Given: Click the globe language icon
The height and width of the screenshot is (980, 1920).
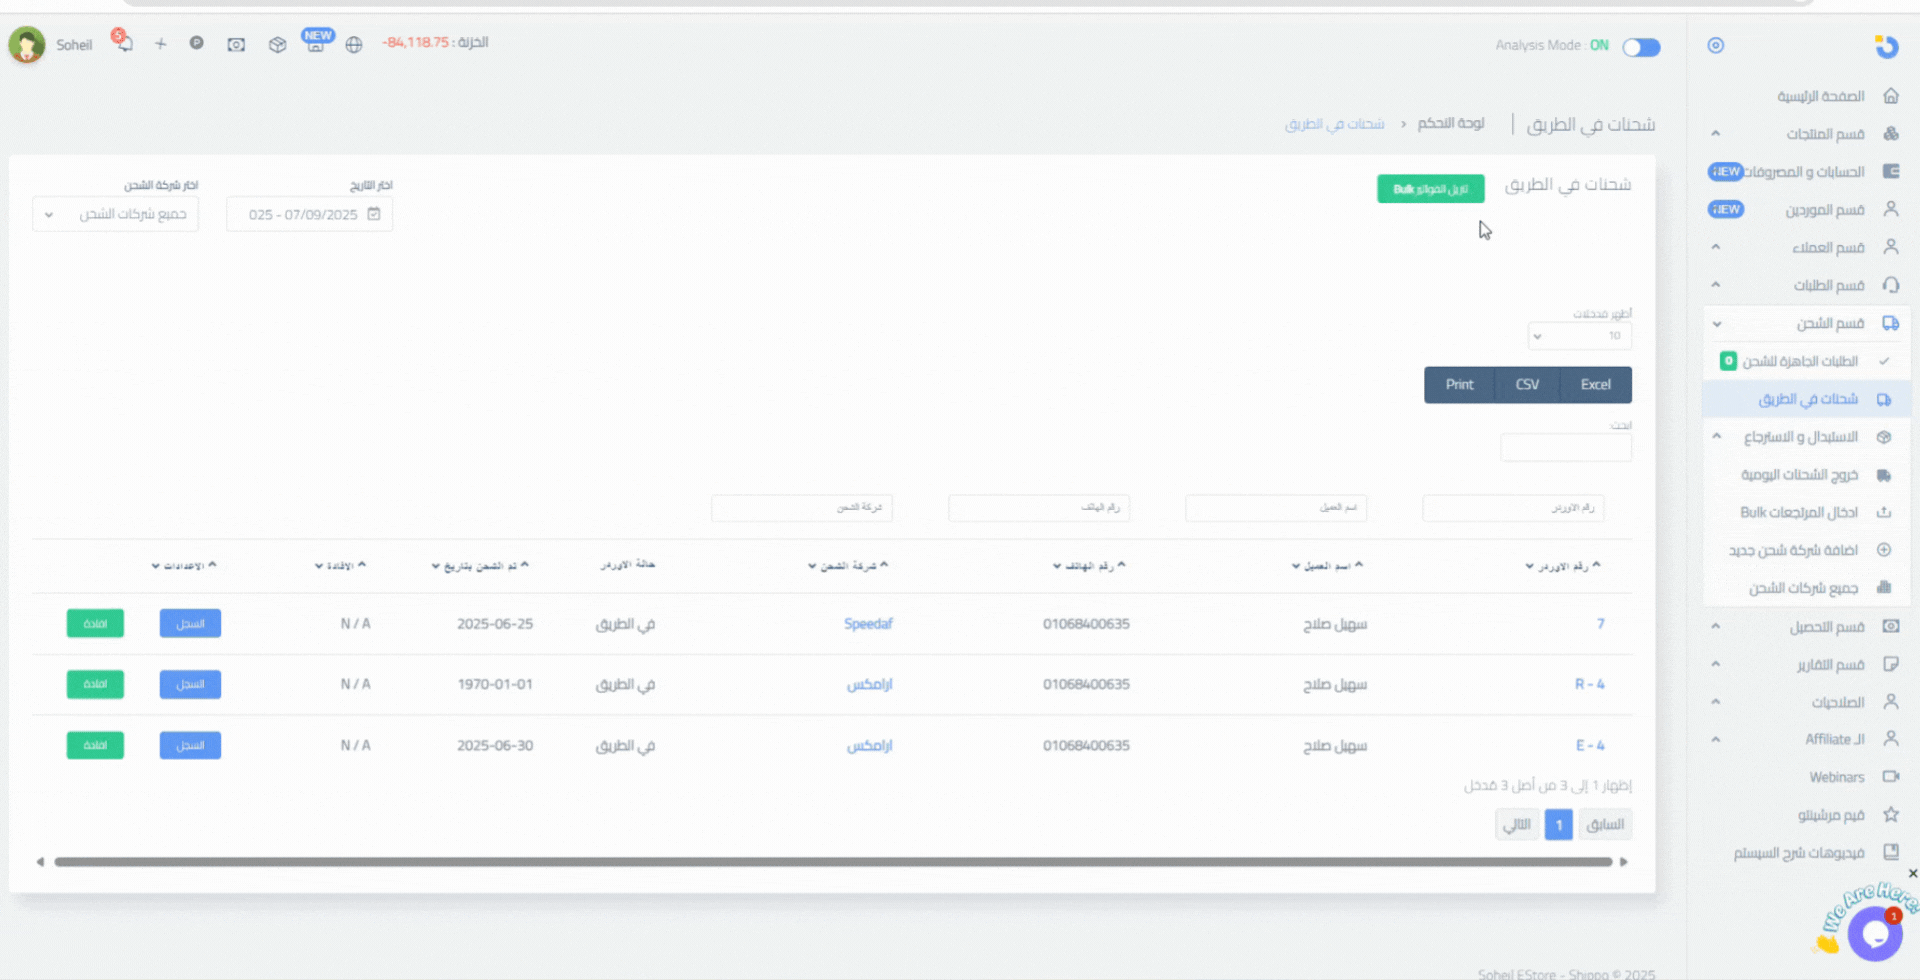Looking at the screenshot, I should click(354, 45).
